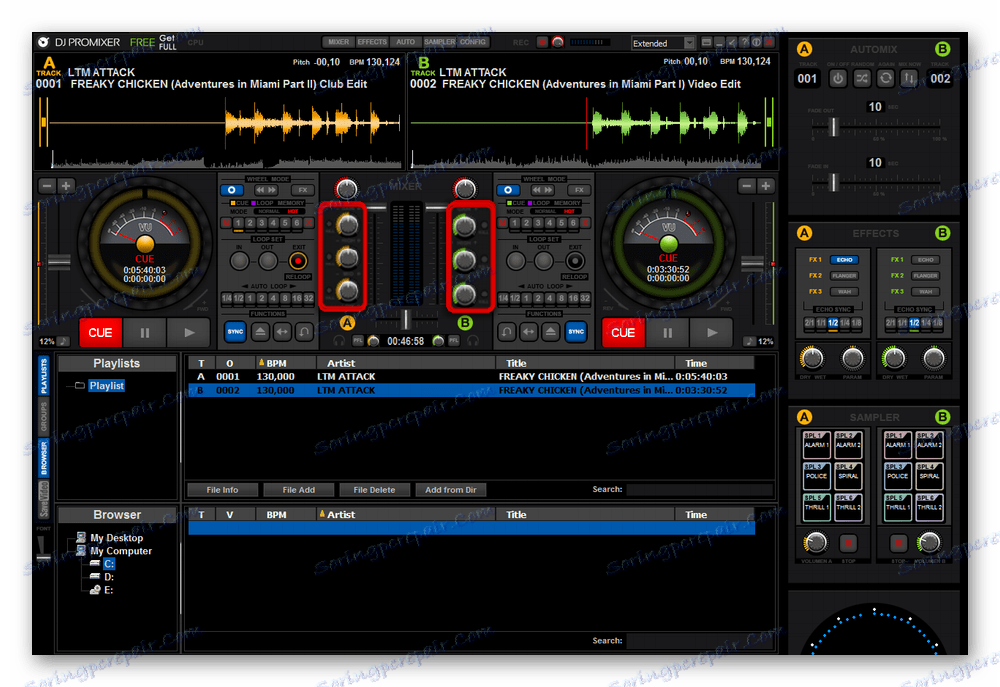Viewport: 1000px width, 687px height.
Task: Open the SAMPLER tab in top menu
Action: pos(439,42)
